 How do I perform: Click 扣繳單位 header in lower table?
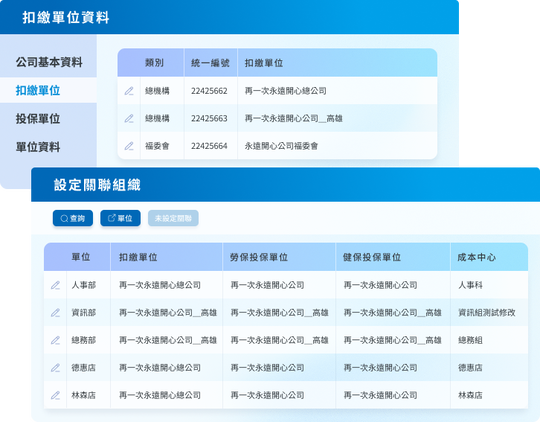tap(138, 257)
